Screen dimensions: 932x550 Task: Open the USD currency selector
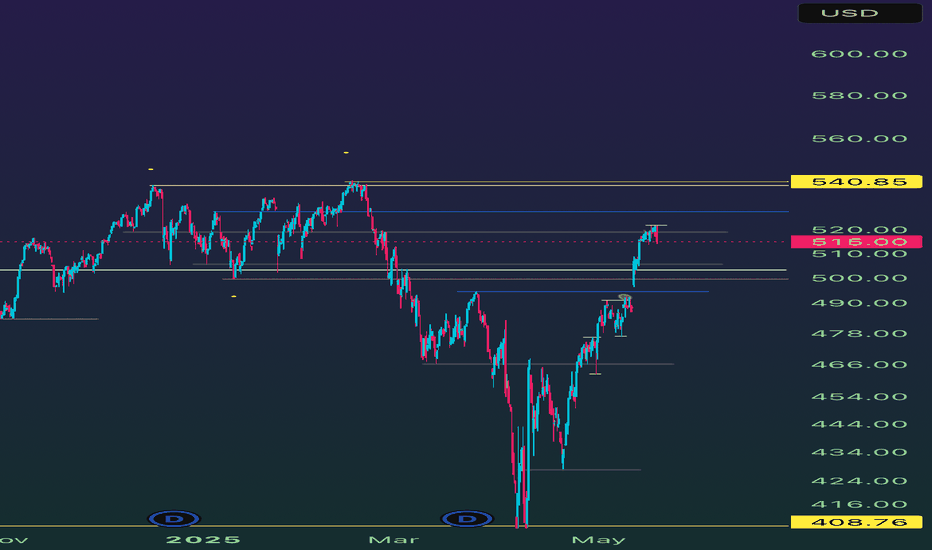[859, 13]
